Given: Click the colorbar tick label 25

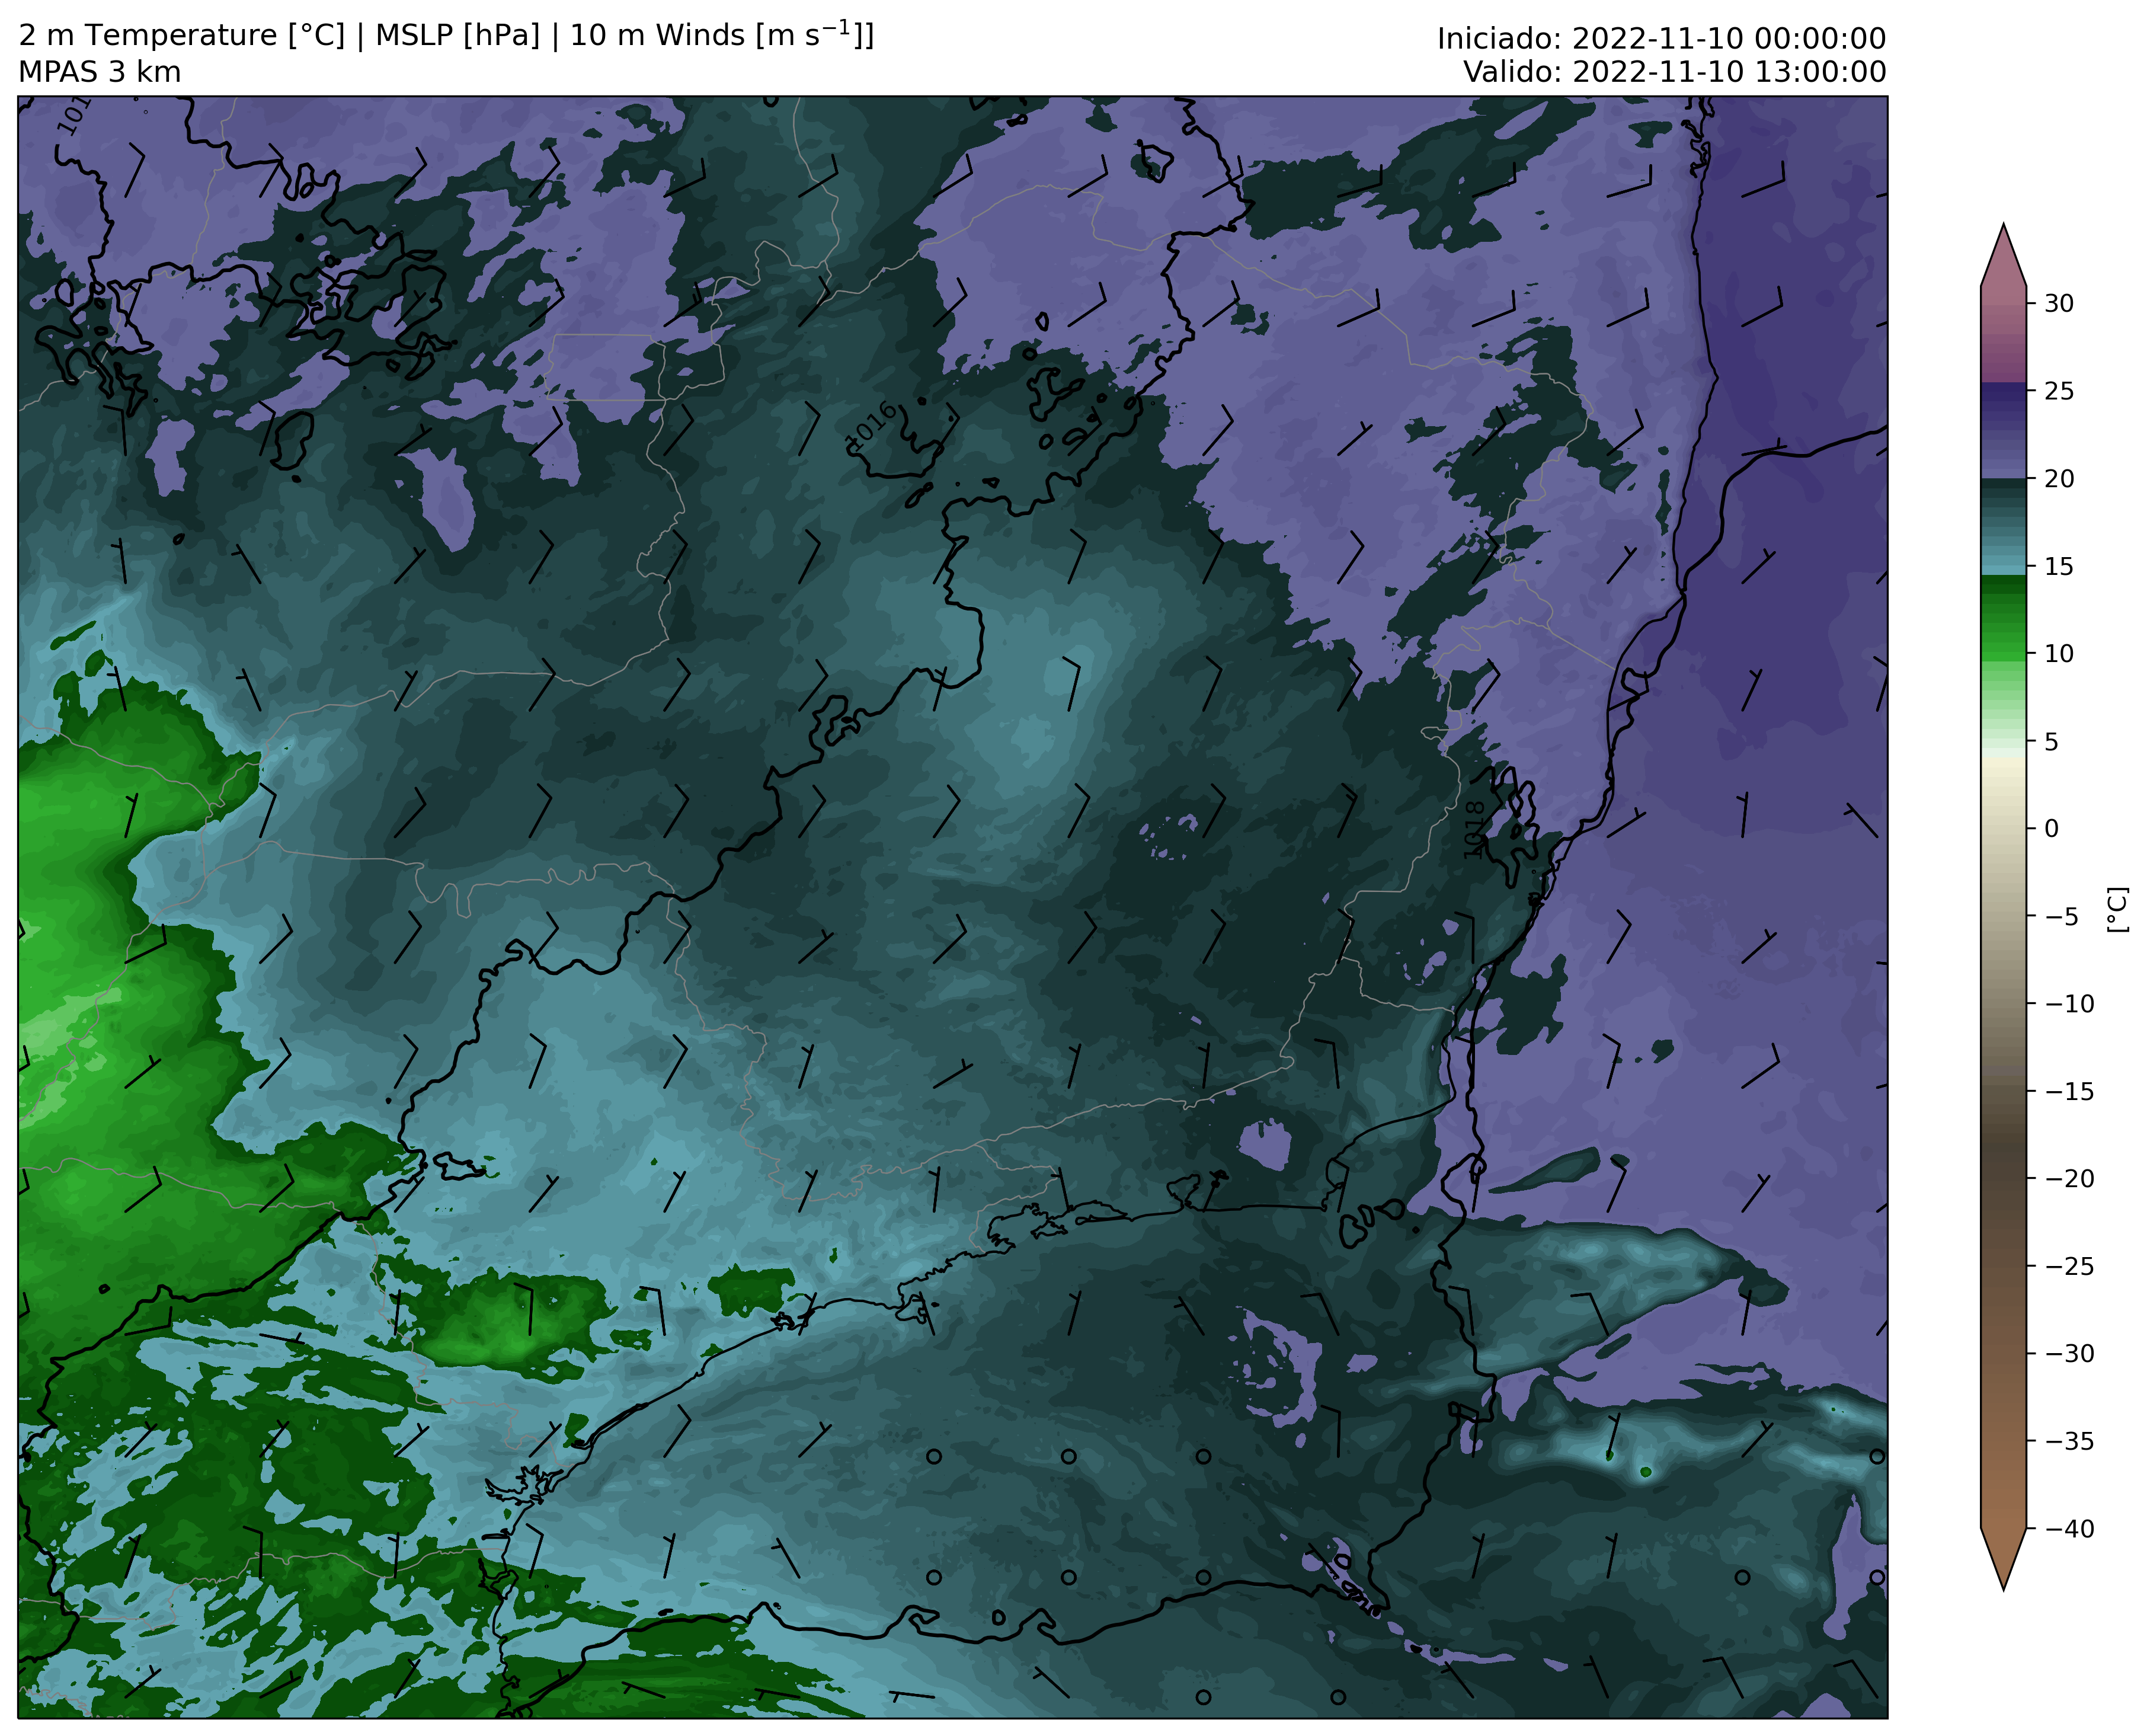Looking at the screenshot, I should pyautogui.click(x=2058, y=391).
